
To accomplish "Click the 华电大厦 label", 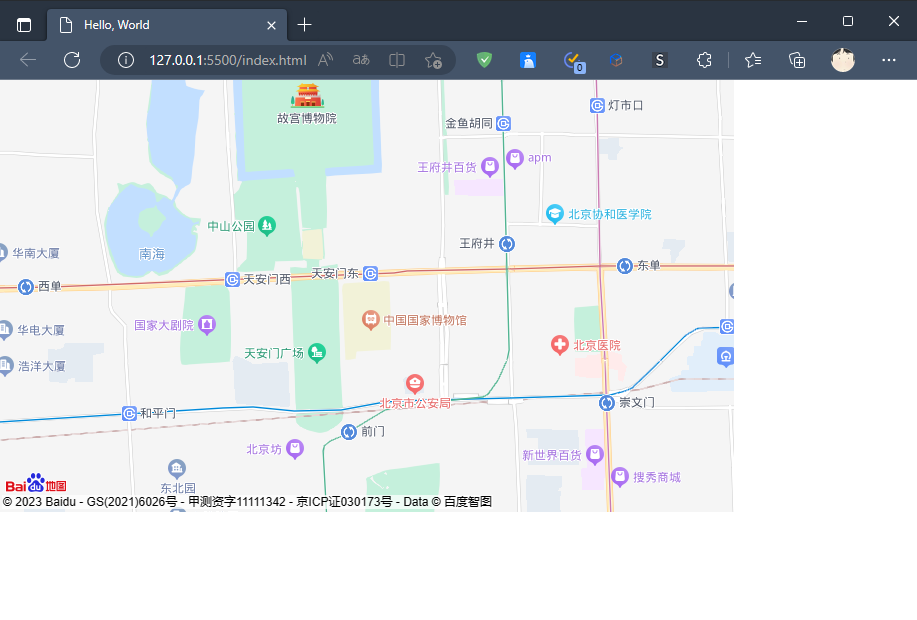I will [41, 330].
